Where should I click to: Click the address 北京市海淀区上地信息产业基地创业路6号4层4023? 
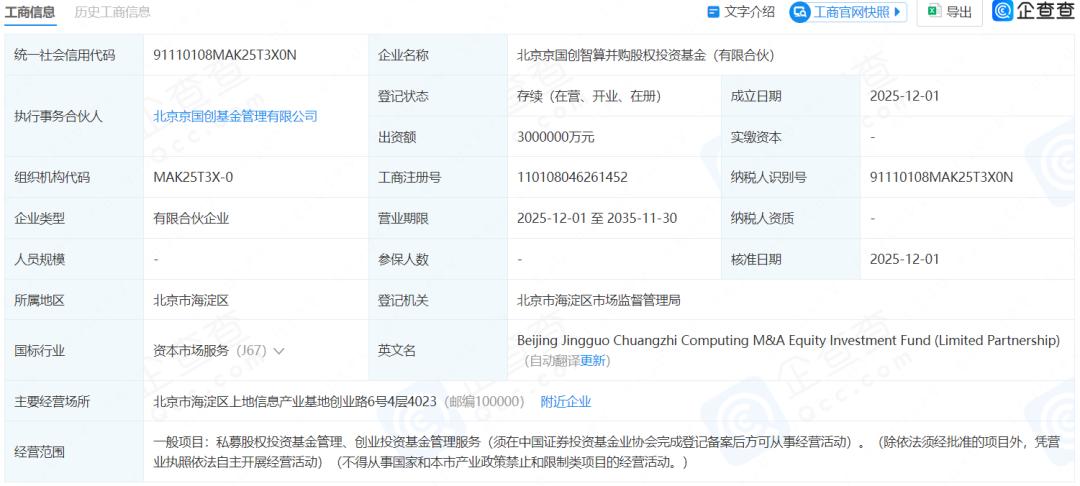(x=295, y=401)
